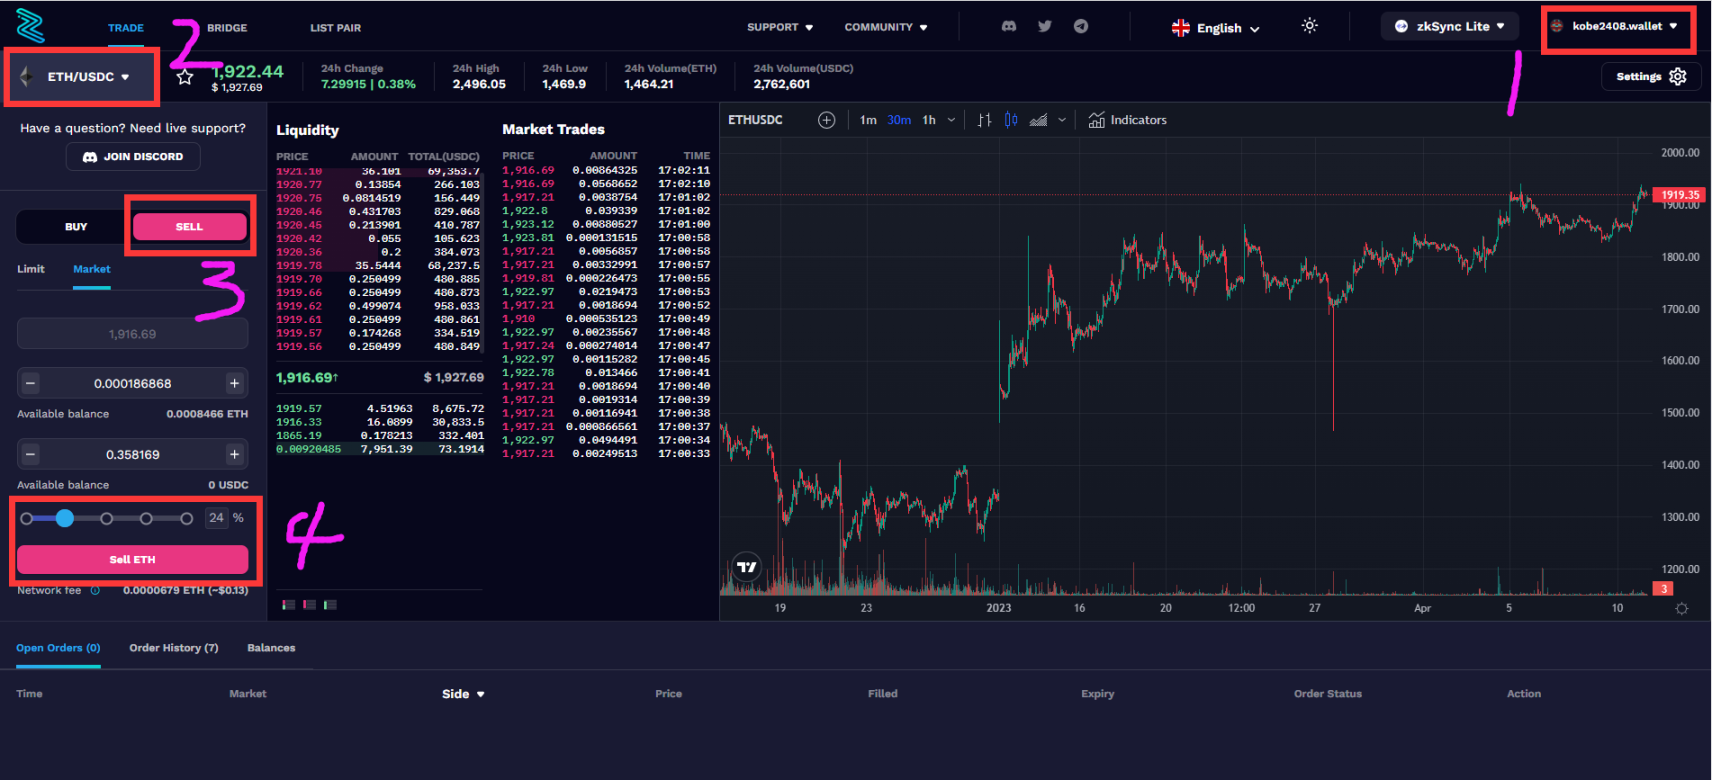Screen dimensions: 1712x780
Task: Open the Discord icon link in header
Action: [x=1009, y=27]
